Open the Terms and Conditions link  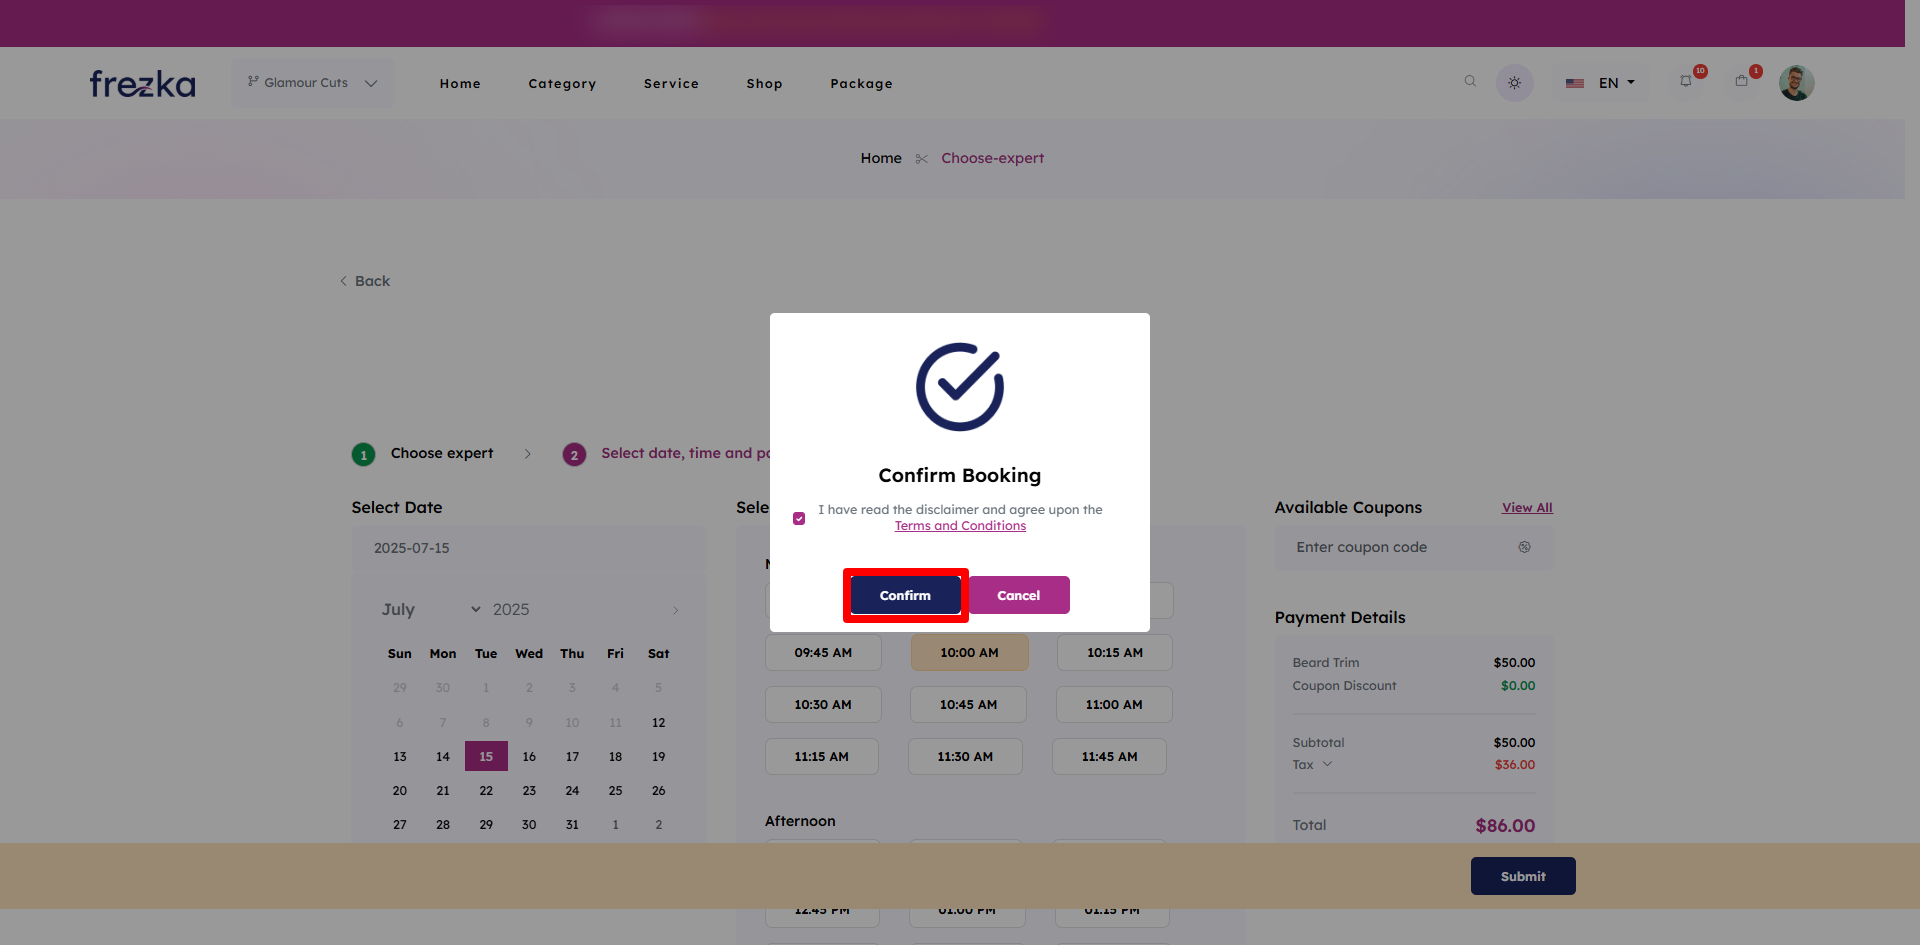point(960,526)
